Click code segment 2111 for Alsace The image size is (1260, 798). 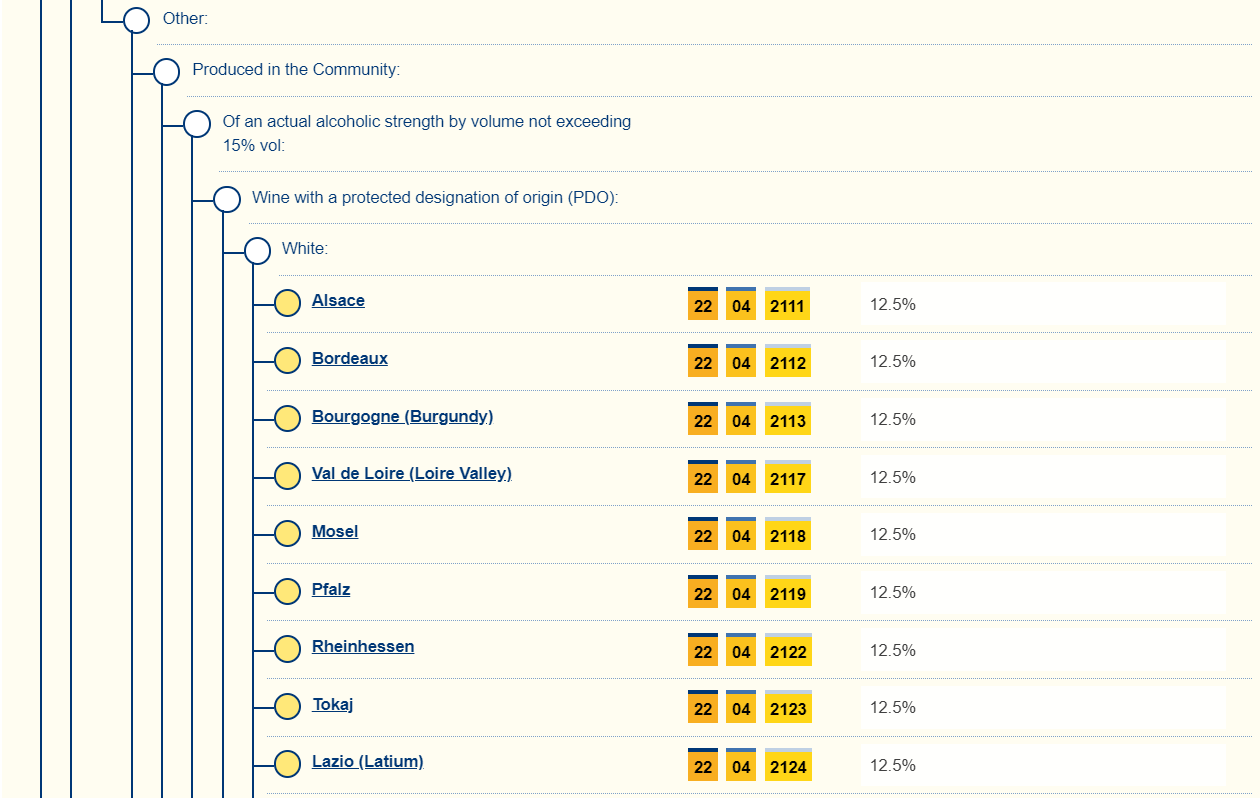coord(787,305)
